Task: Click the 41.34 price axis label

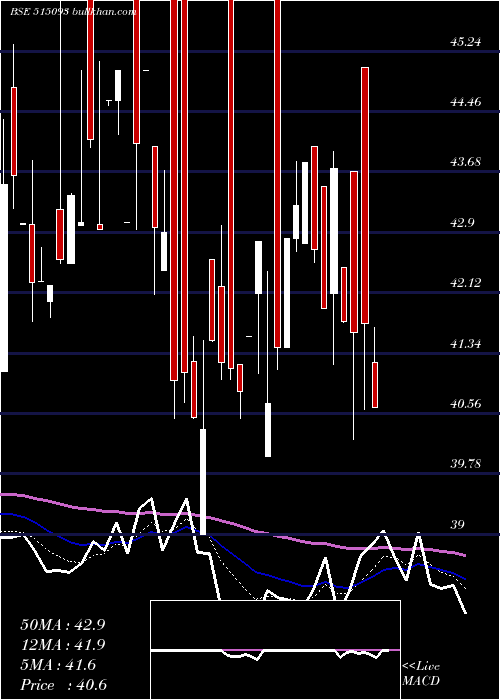Action: 466,344
